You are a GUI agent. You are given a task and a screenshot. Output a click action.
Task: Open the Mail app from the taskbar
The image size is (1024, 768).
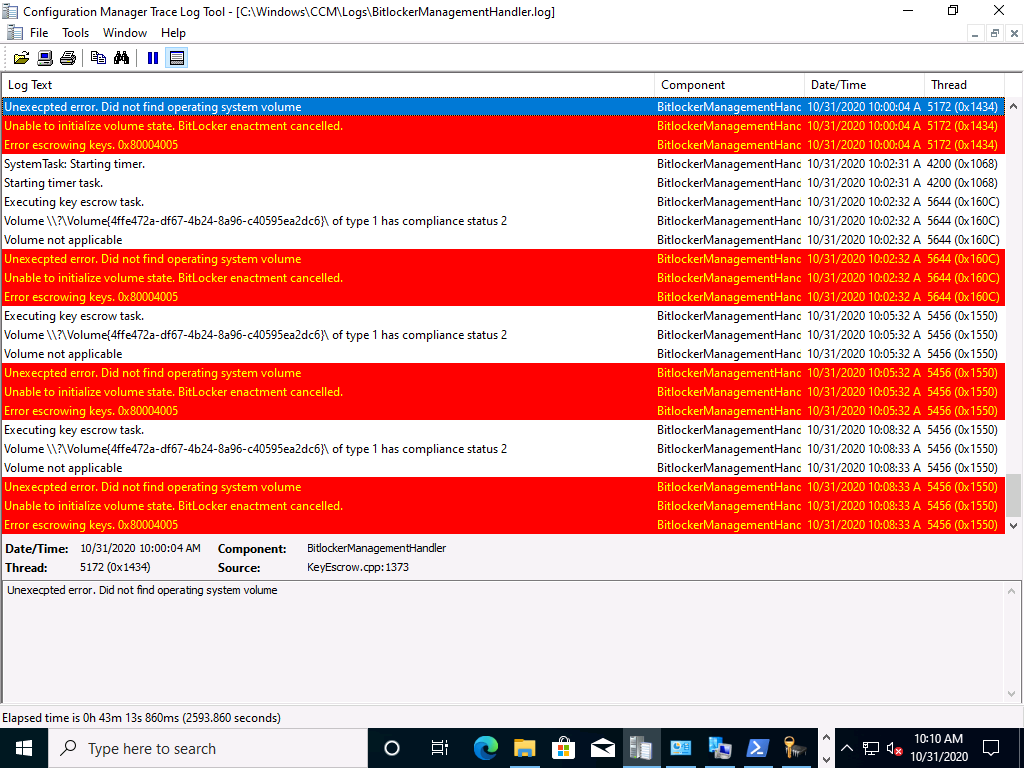pos(602,748)
